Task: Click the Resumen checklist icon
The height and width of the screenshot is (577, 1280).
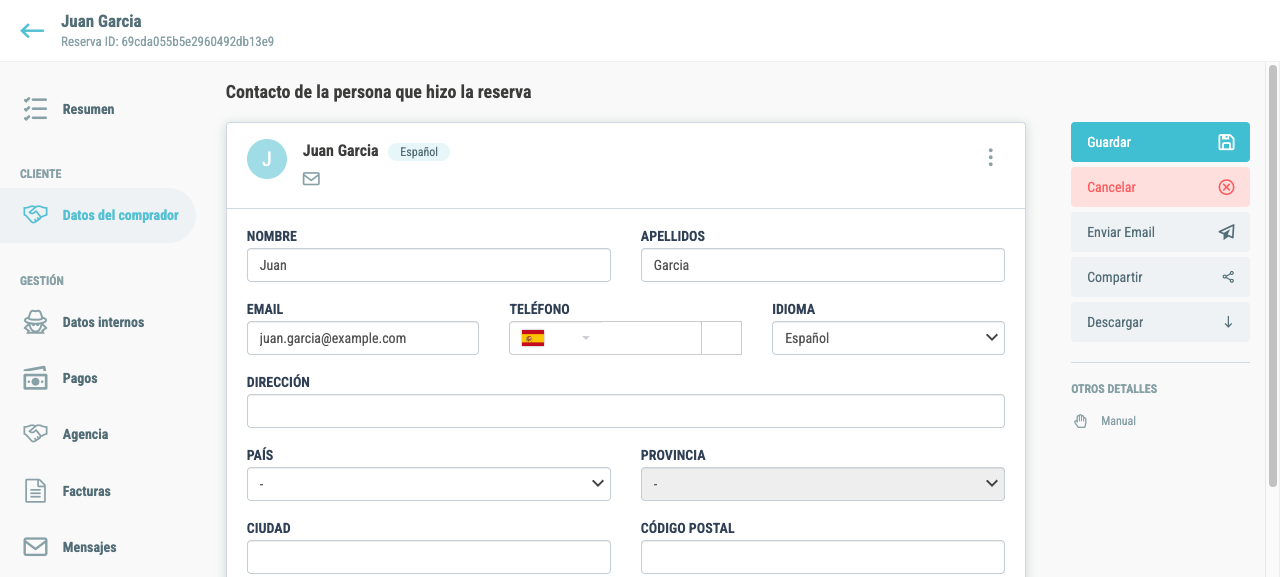Action: [x=35, y=109]
